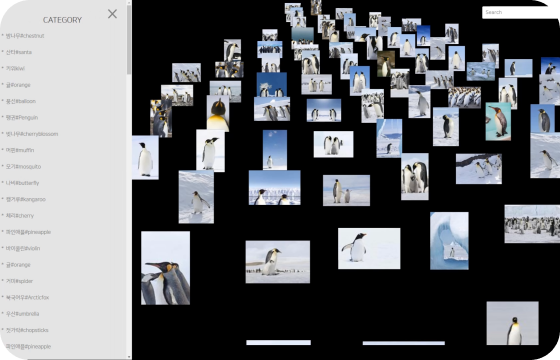Screen dimensions: 560x360
Task: Close the CATEGORY panel with the X icon
Action: click(x=112, y=14)
